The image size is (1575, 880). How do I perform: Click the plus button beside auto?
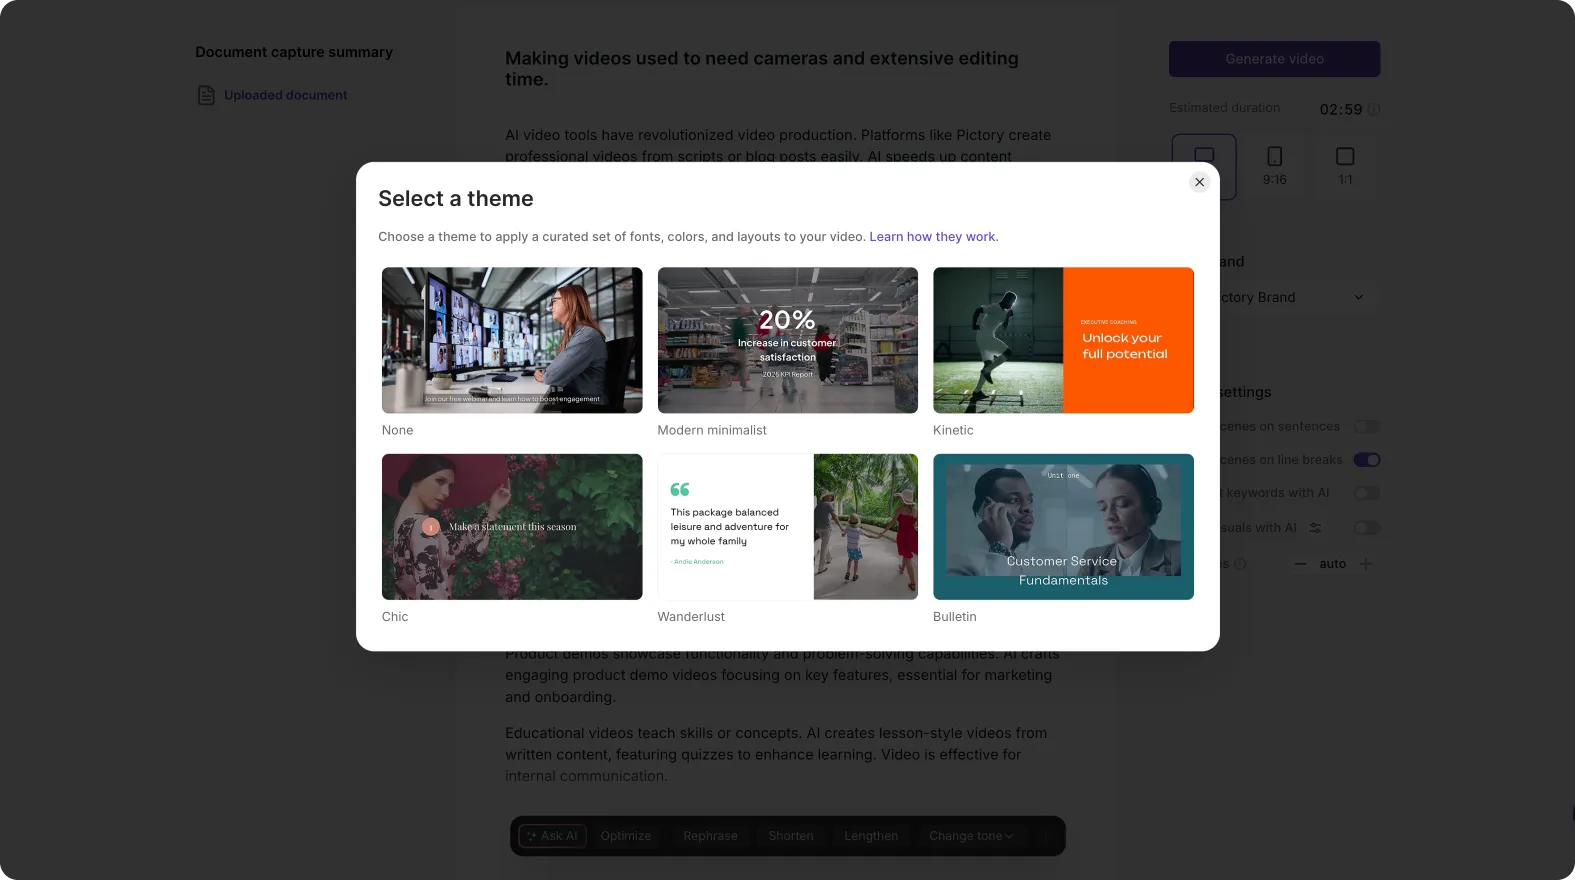tap(1366, 564)
